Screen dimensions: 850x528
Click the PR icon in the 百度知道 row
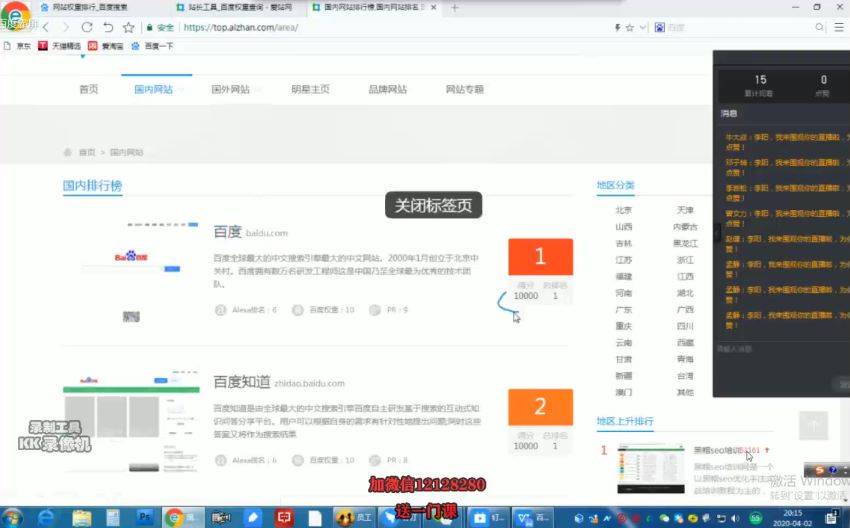tap(375, 460)
